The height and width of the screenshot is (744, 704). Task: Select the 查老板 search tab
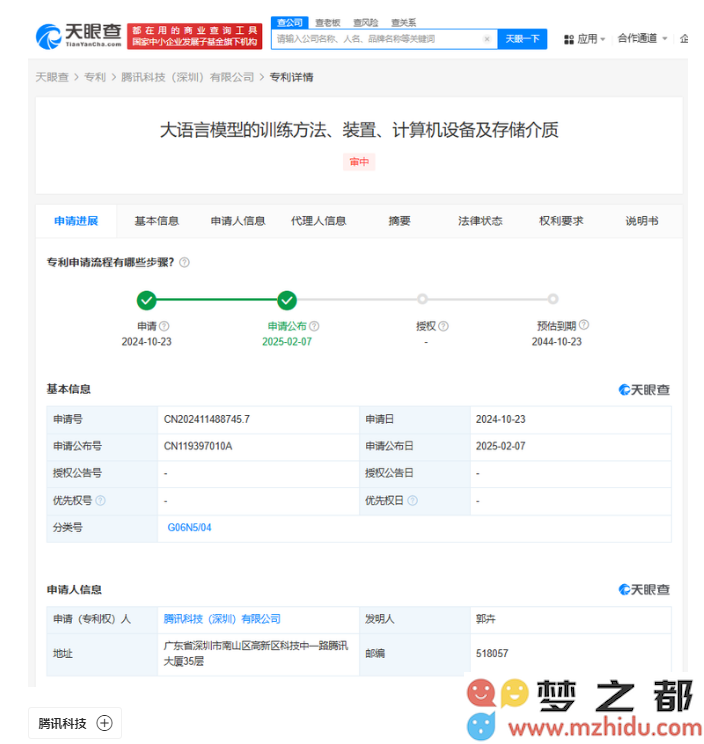click(327, 22)
